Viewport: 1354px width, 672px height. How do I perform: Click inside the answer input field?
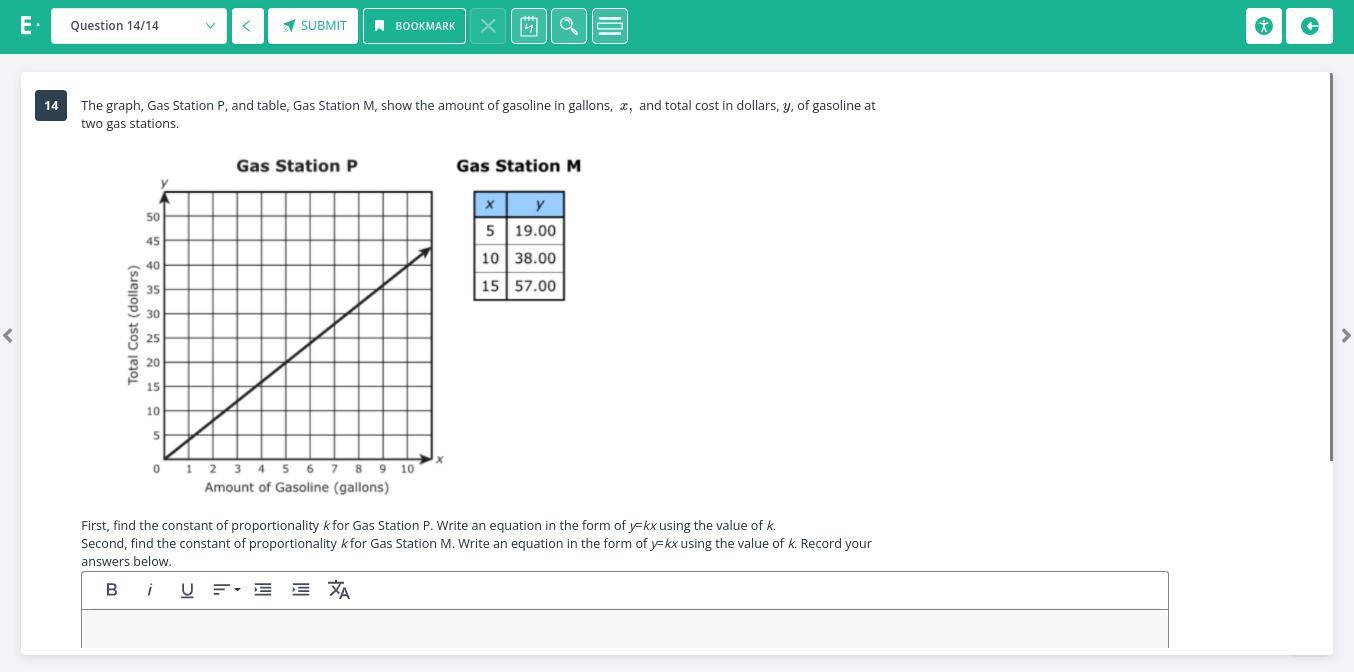click(x=624, y=629)
